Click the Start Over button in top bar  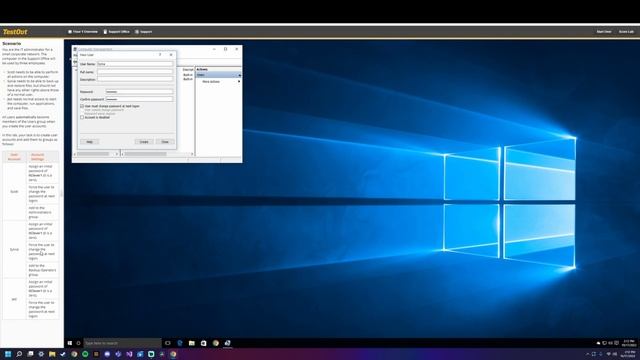point(604,31)
